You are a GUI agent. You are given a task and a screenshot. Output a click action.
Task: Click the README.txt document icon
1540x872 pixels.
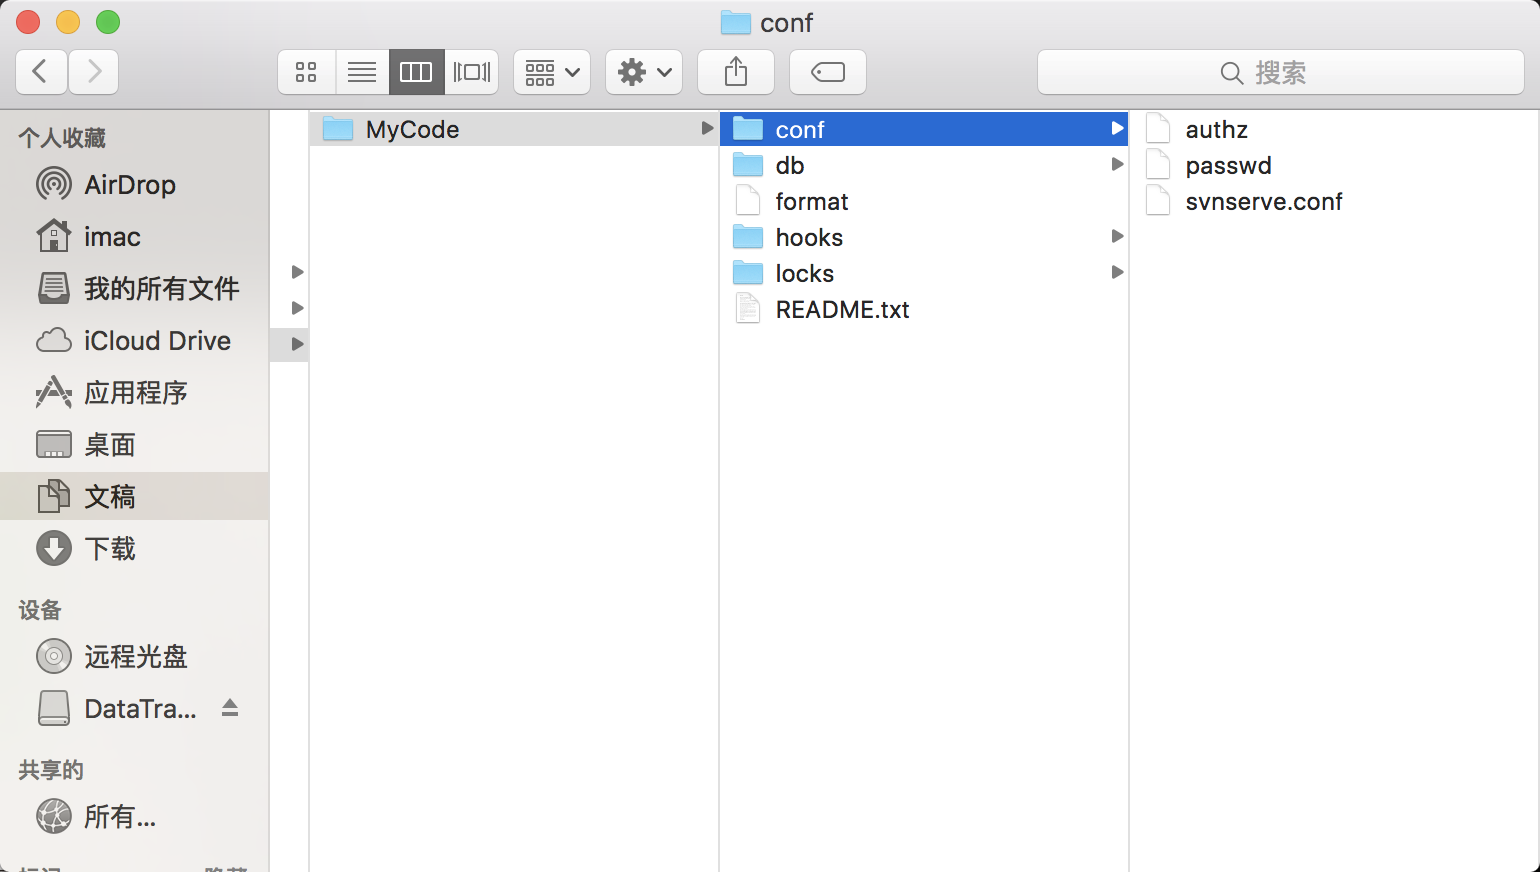point(748,309)
